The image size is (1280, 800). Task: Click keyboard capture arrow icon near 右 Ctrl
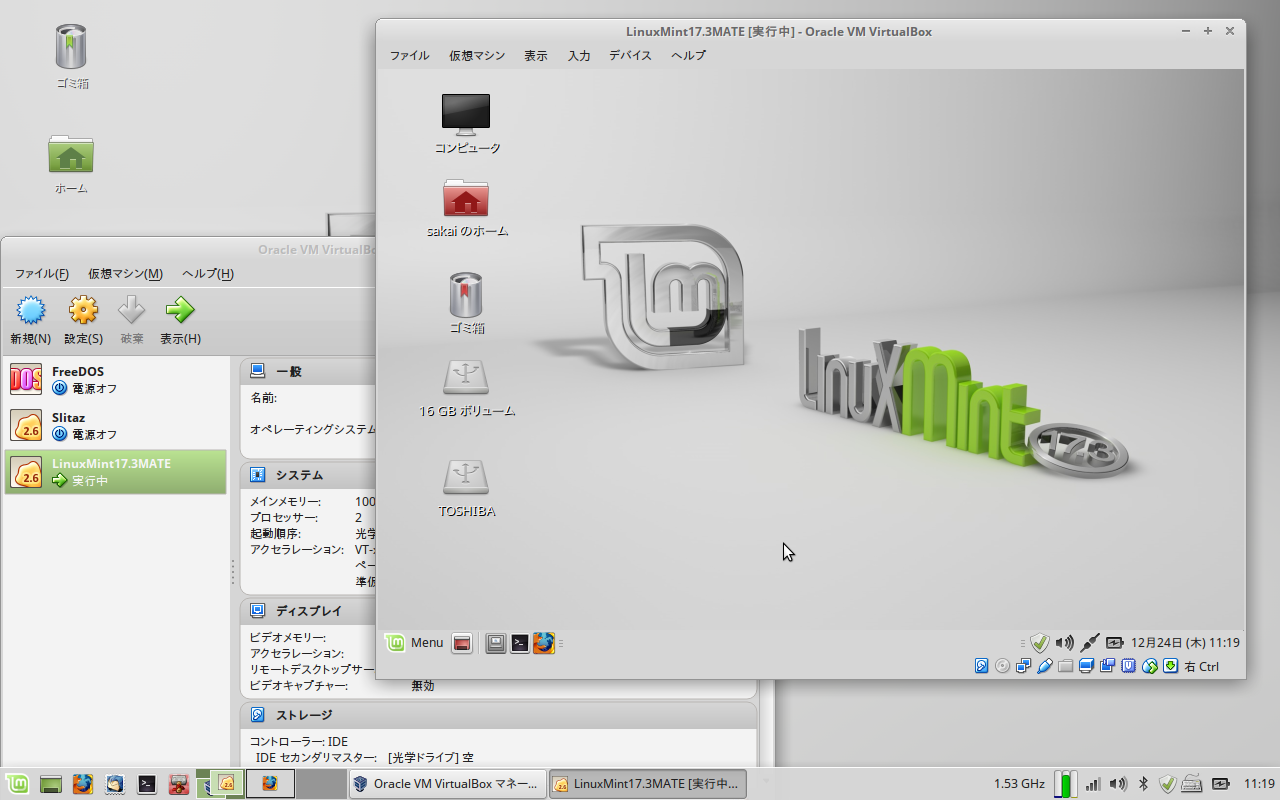point(1171,666)
